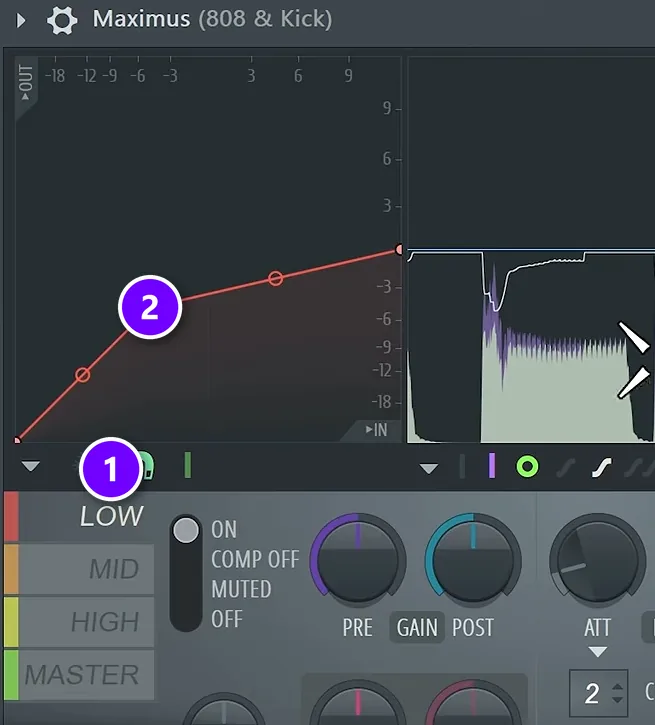Click the yellow color strip beside HIGH
Screen dimensions: 655x725
[12, 621]
